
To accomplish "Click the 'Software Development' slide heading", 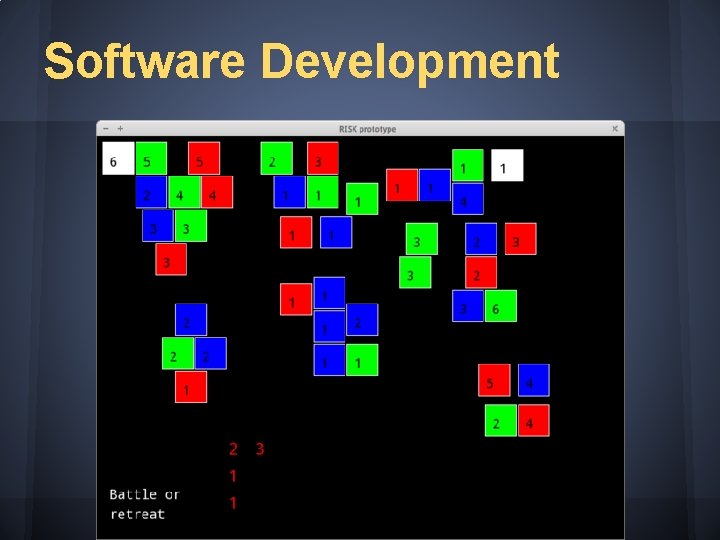I will point(302,62).
